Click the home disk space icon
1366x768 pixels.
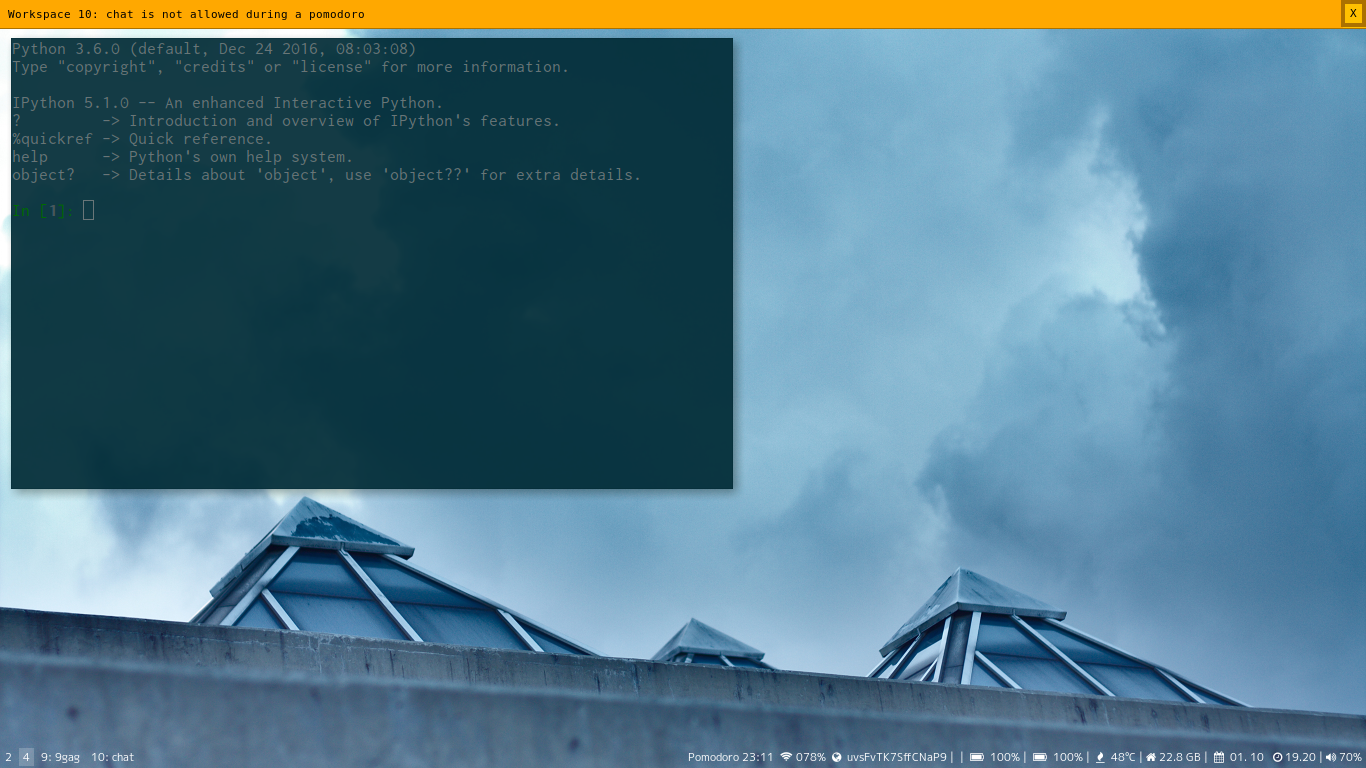pyautogui.click(x=1151, y=757)
